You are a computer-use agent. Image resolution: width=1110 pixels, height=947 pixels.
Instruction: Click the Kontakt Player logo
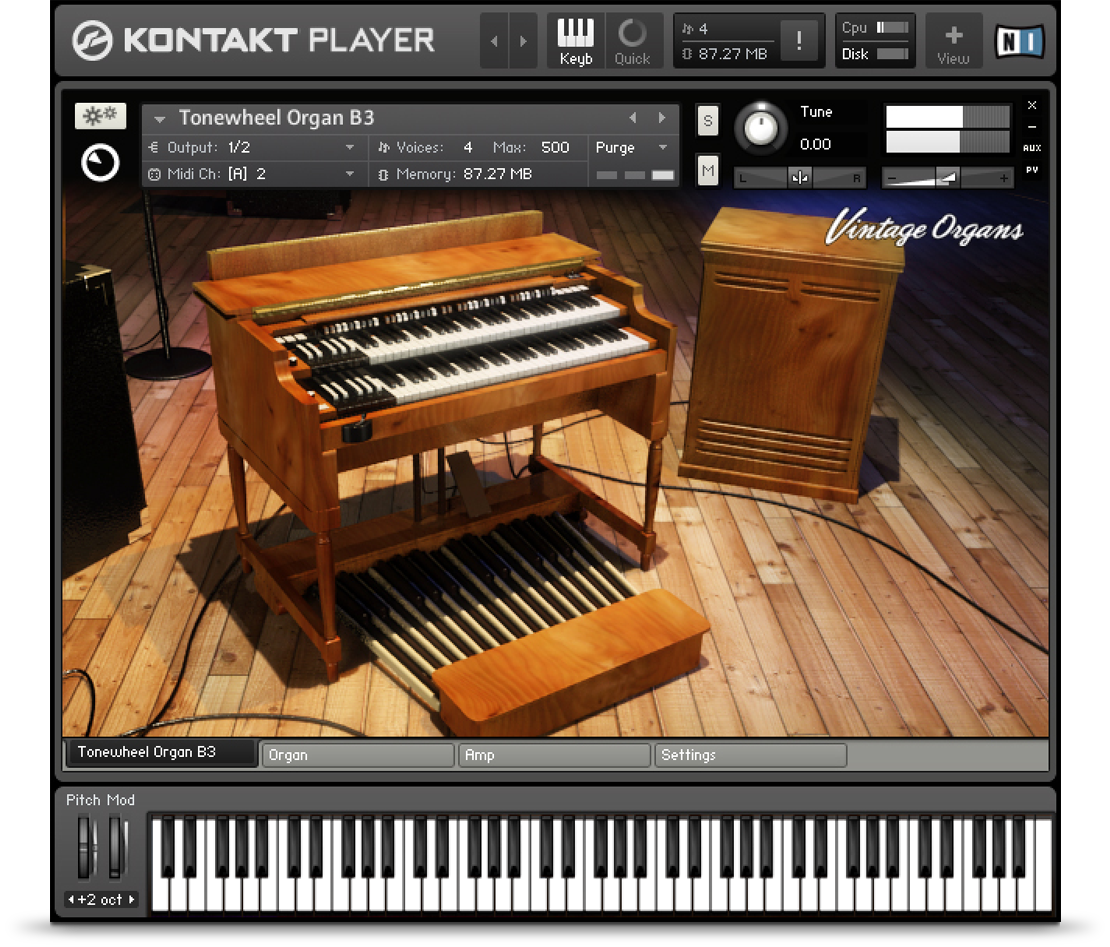pos(253,40)
